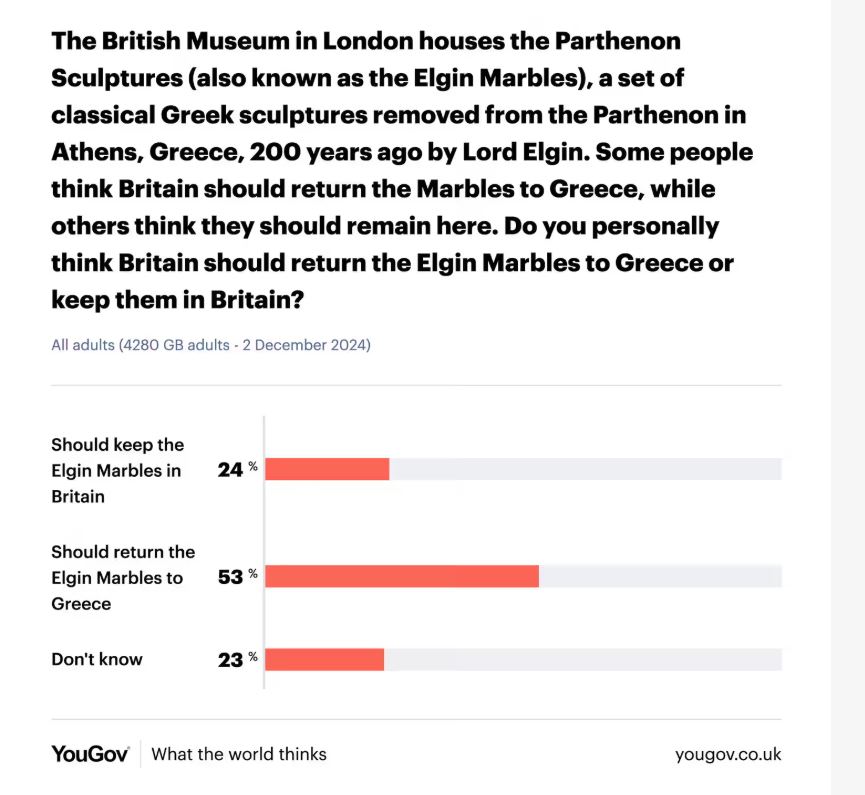Click the 23 percent value

237,660
